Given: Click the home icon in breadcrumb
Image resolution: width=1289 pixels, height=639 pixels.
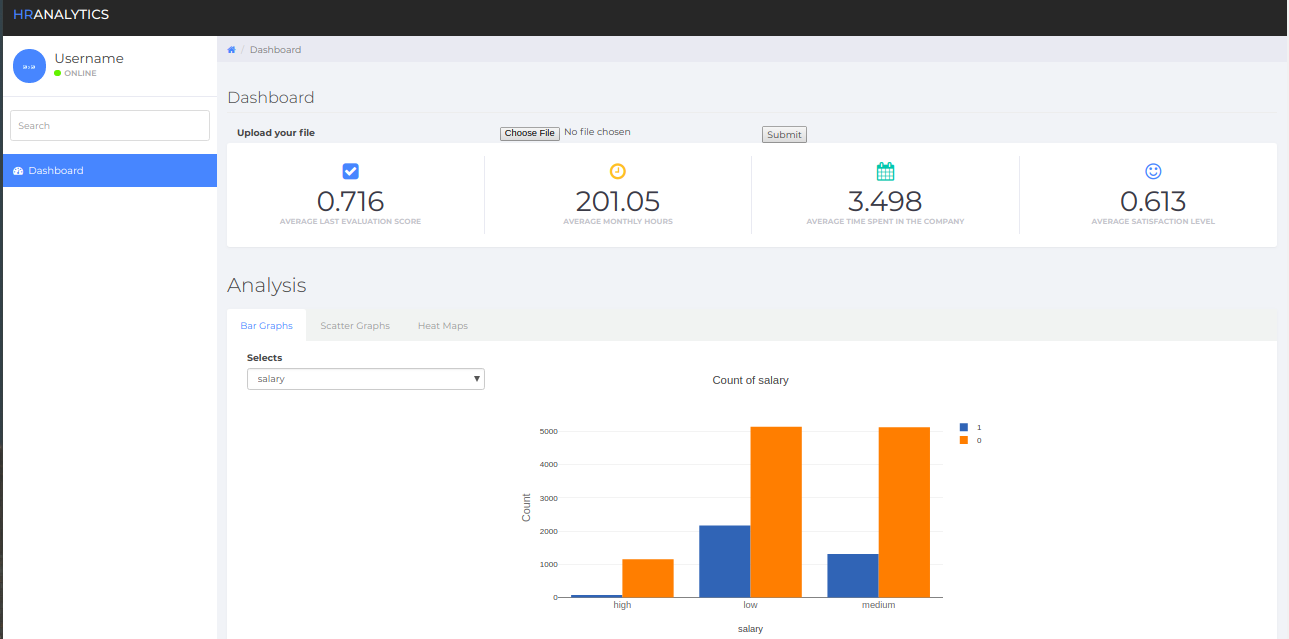Looking at the screenshot, I should point(231,49).
